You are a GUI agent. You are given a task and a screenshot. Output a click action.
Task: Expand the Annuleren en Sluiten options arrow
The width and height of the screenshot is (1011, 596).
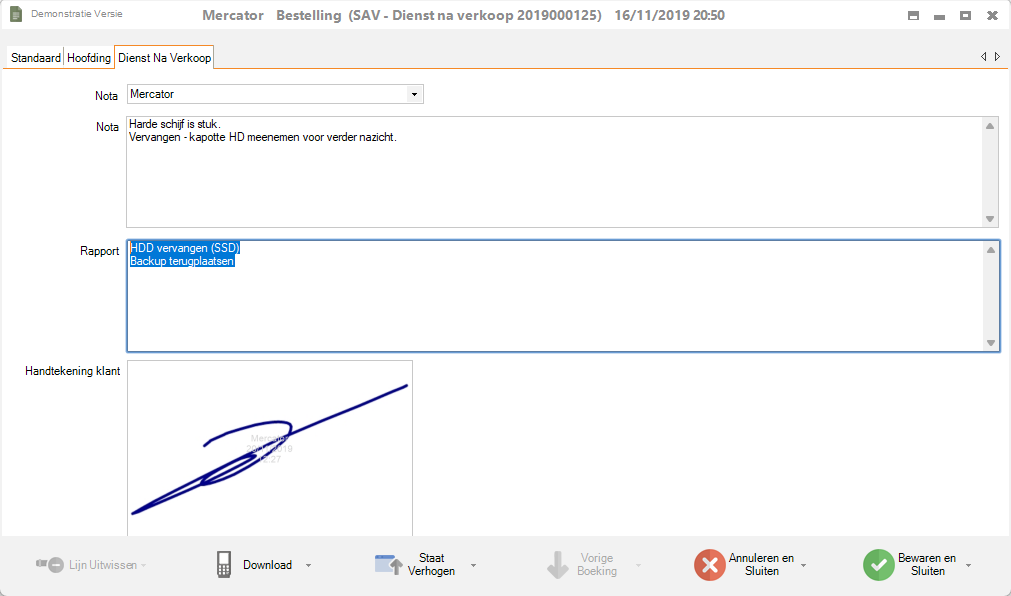click(x=804, y=566)
